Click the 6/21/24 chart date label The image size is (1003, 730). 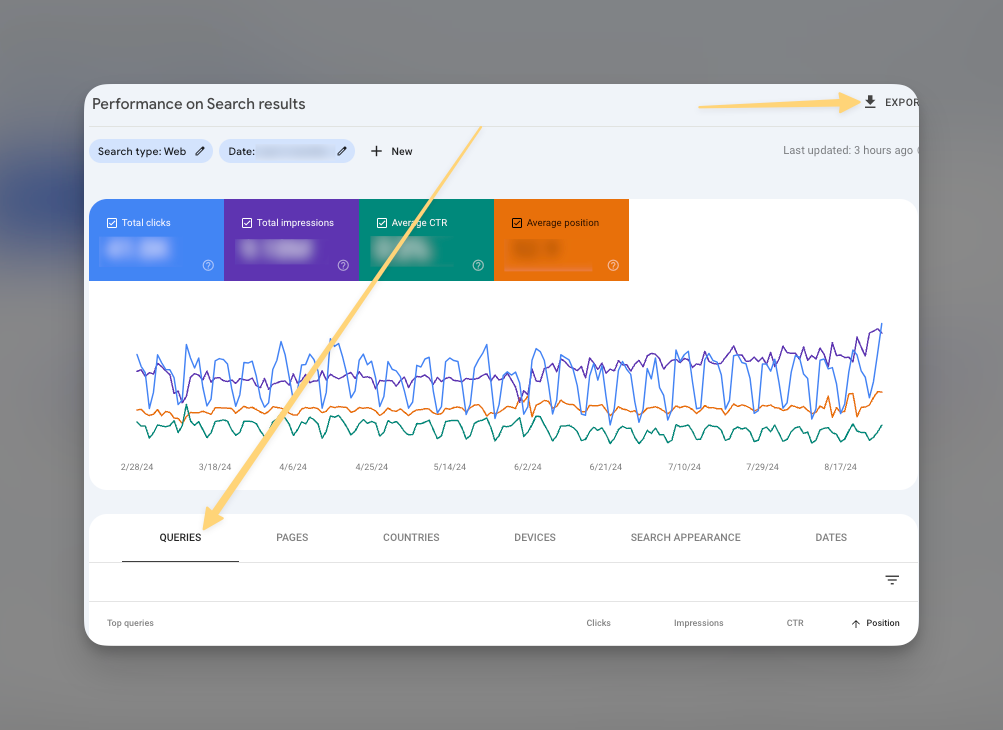(x=606, y=467)
